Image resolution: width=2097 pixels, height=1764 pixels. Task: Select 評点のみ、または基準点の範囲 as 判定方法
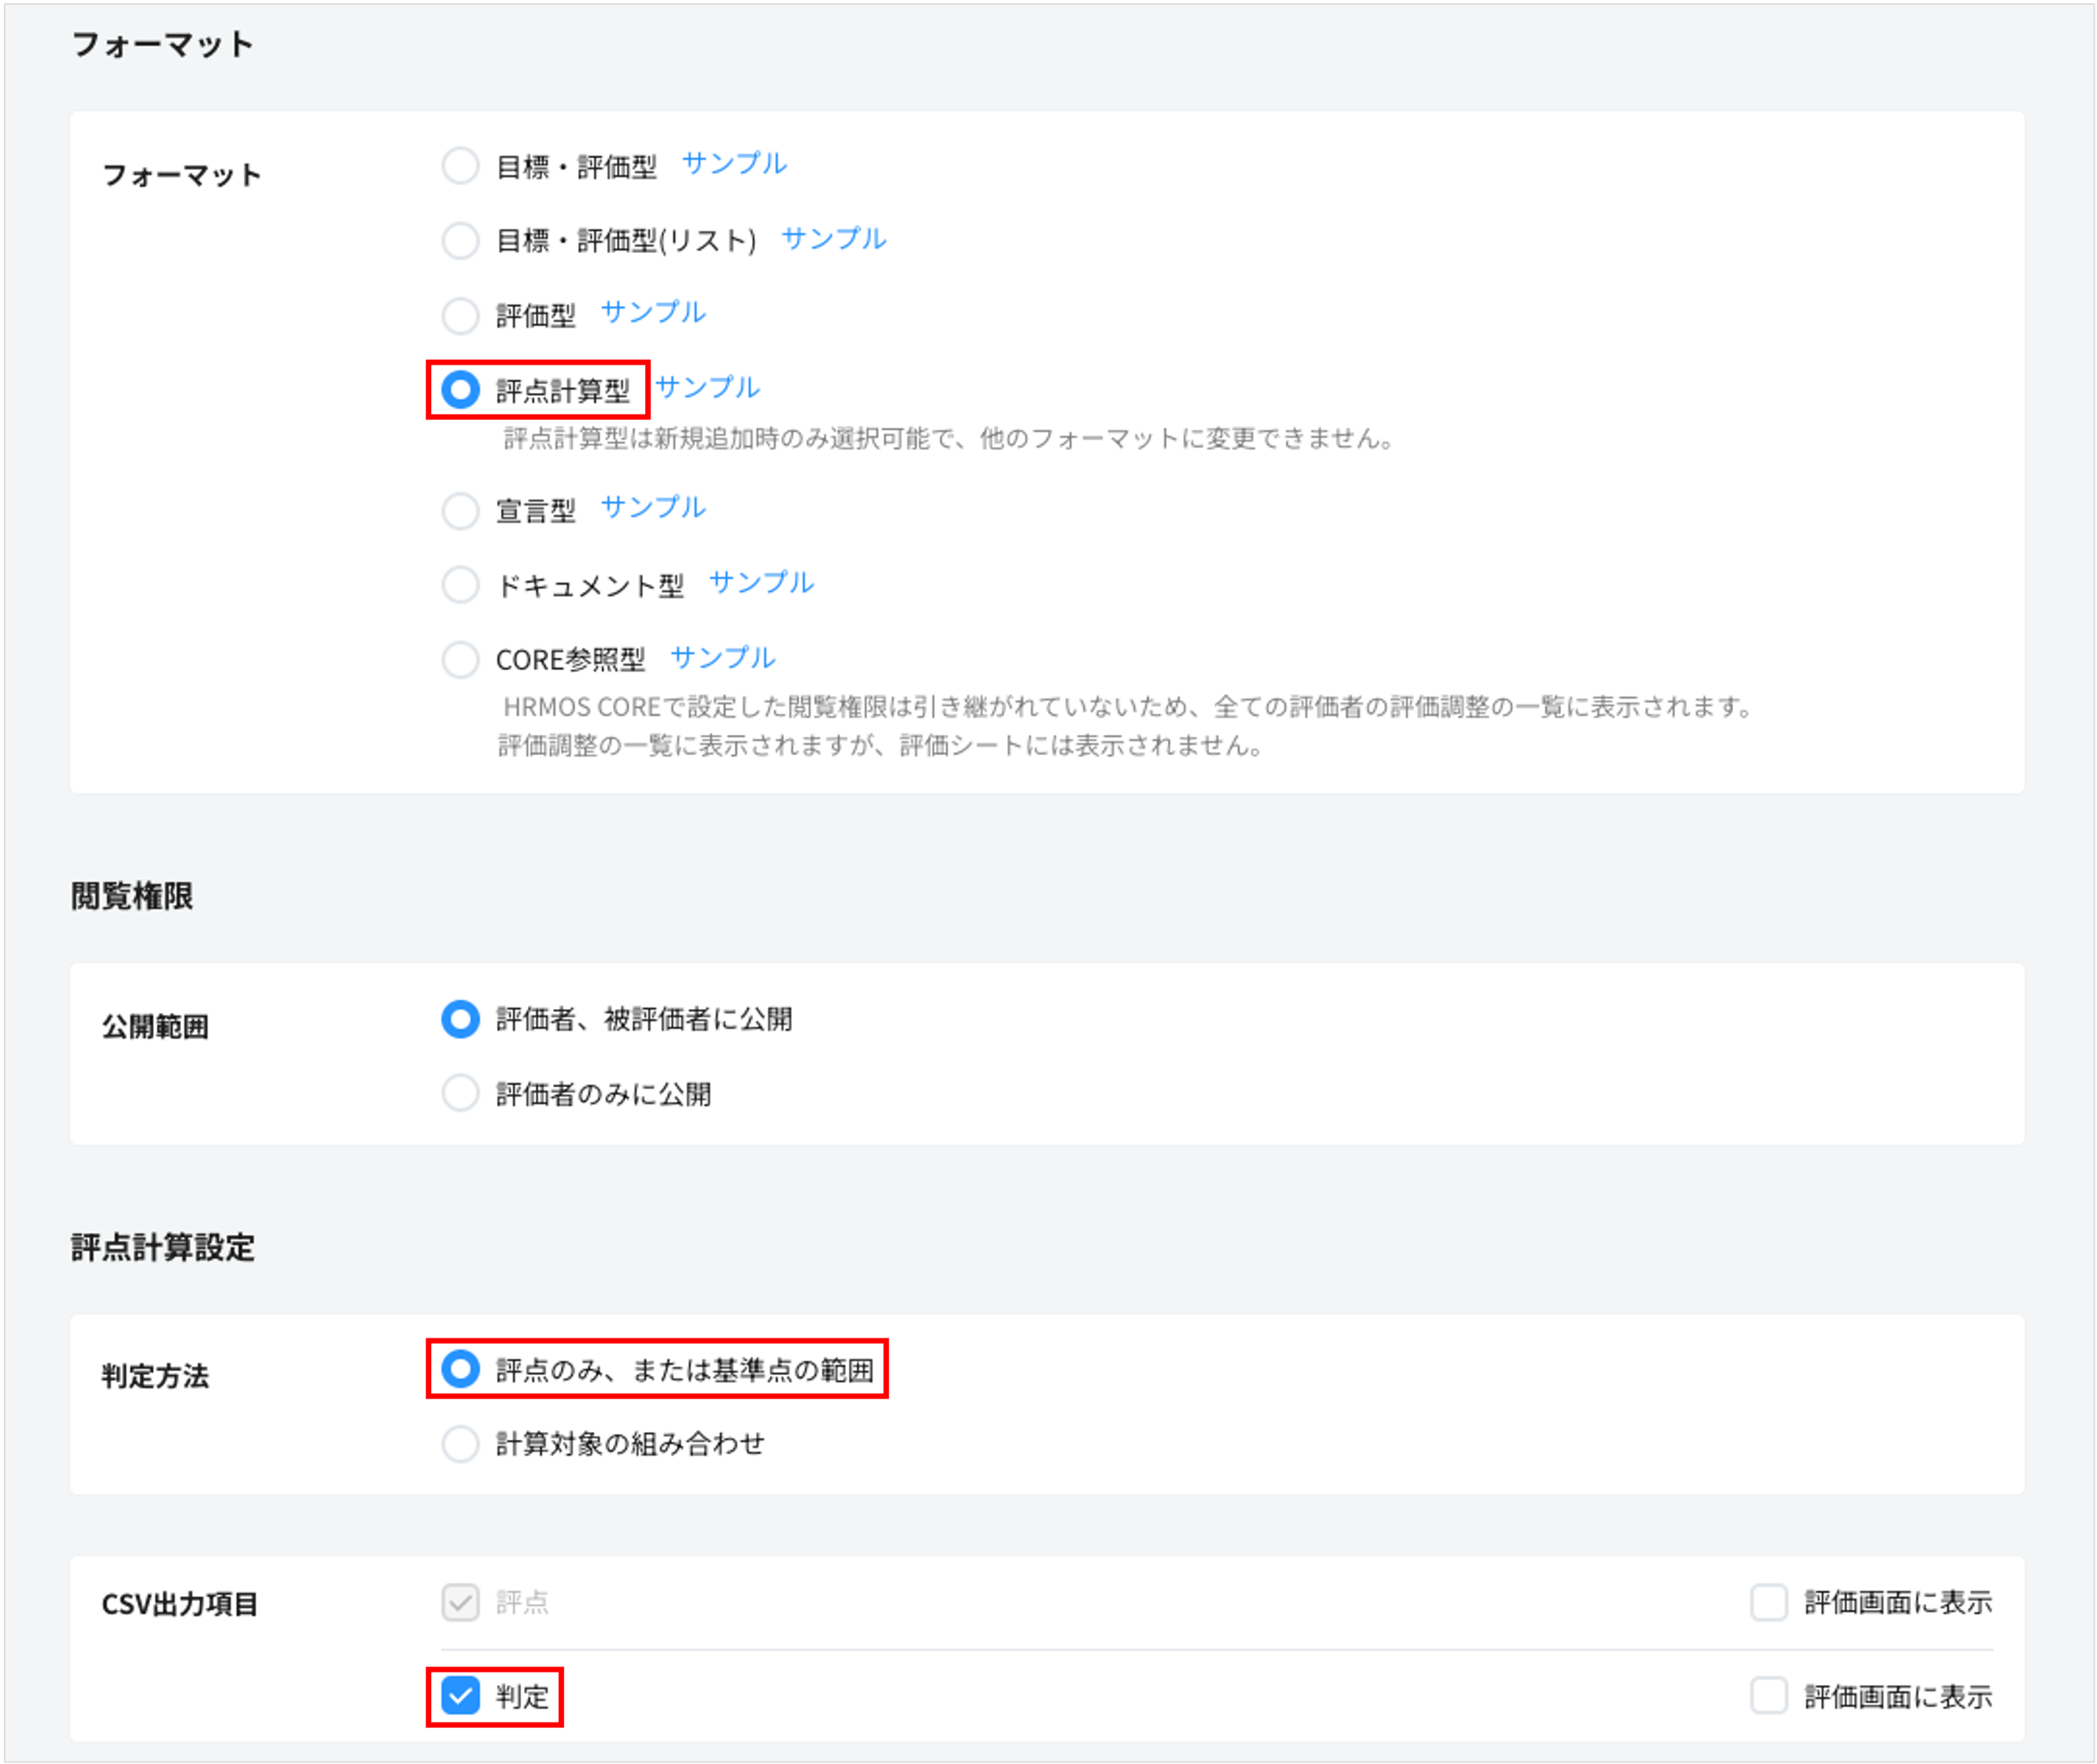pyautogui.click(x=460, y=1370)
